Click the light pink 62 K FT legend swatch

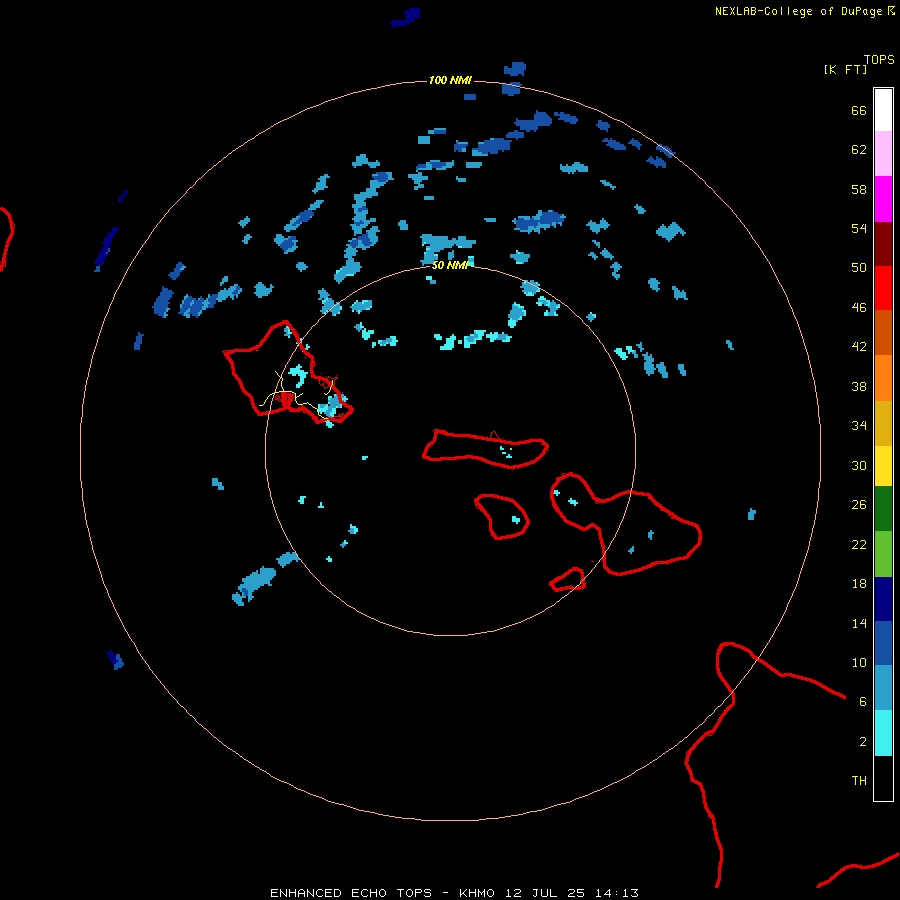tap(883, 154)
